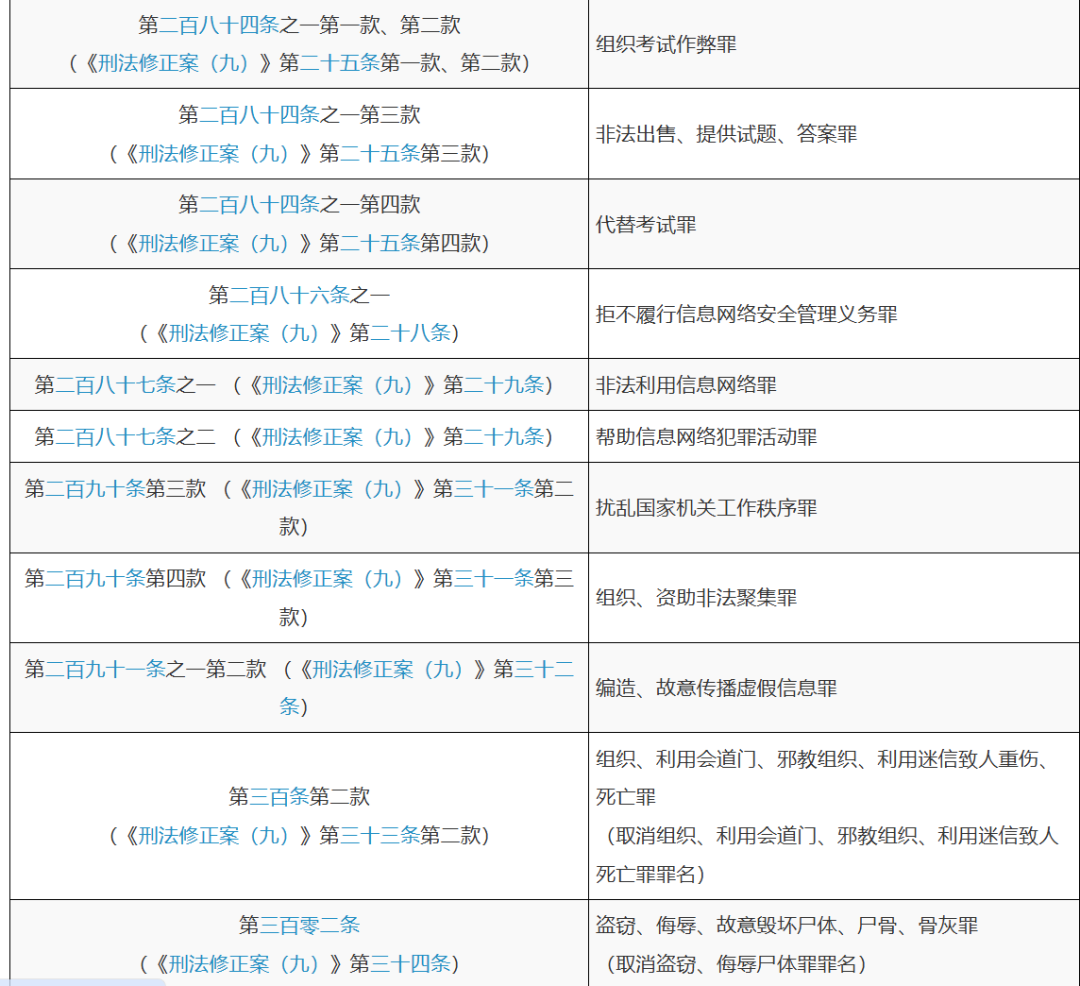
Task: Open the 二百九十一条 article link
Action: 105,669
